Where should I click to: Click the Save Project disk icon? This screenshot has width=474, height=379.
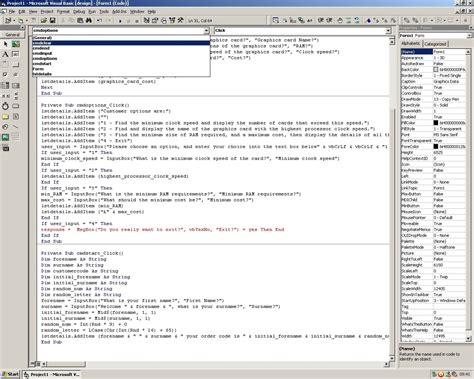click(x=52, y=21)
